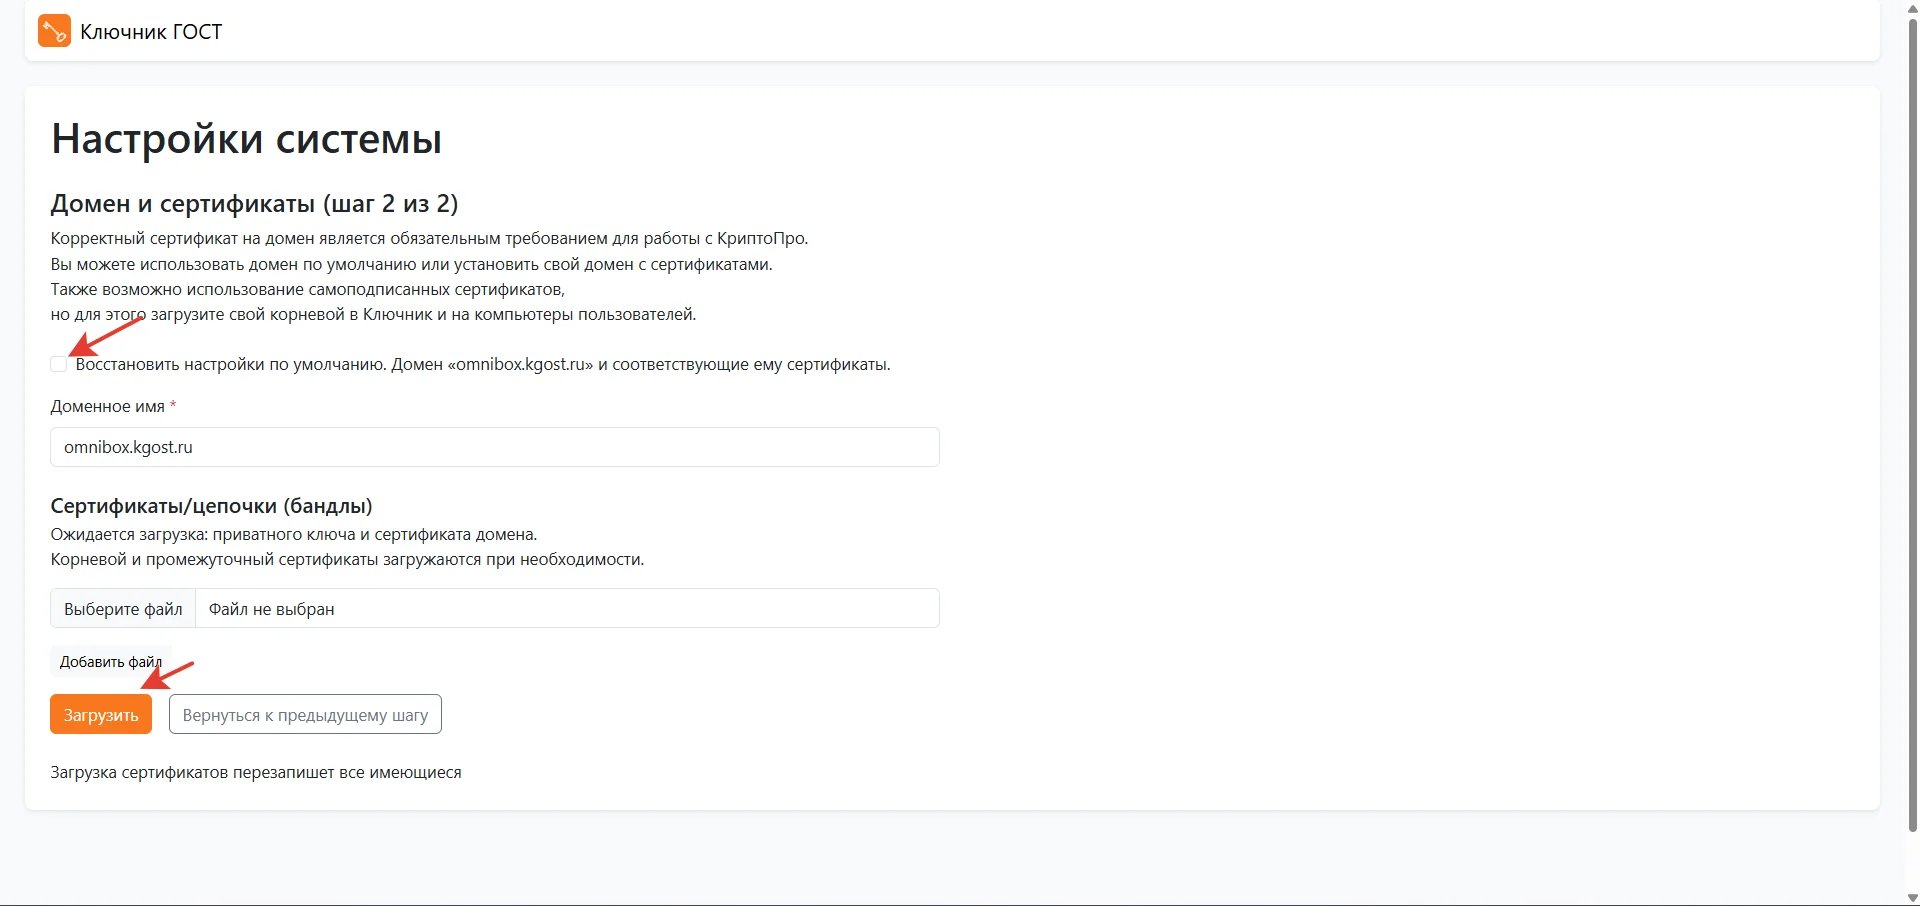Click the 'Домен и сертификаты (шаг 2 из 2)' heading
Image resolution: width=1920 pixels, height=906 pixels.
coord(254,204)
